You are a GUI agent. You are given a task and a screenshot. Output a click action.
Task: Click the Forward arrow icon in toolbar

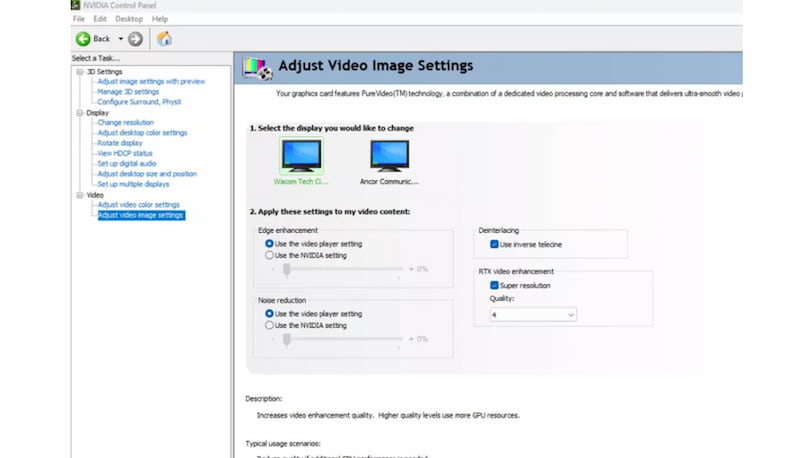point(135,39)
